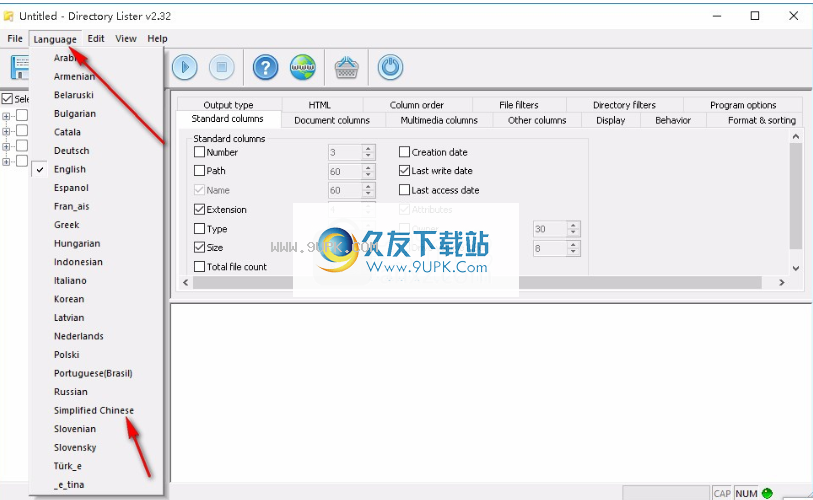Switch to the Directory filters tab
The image size is (813, 500).
pos(624,105)
